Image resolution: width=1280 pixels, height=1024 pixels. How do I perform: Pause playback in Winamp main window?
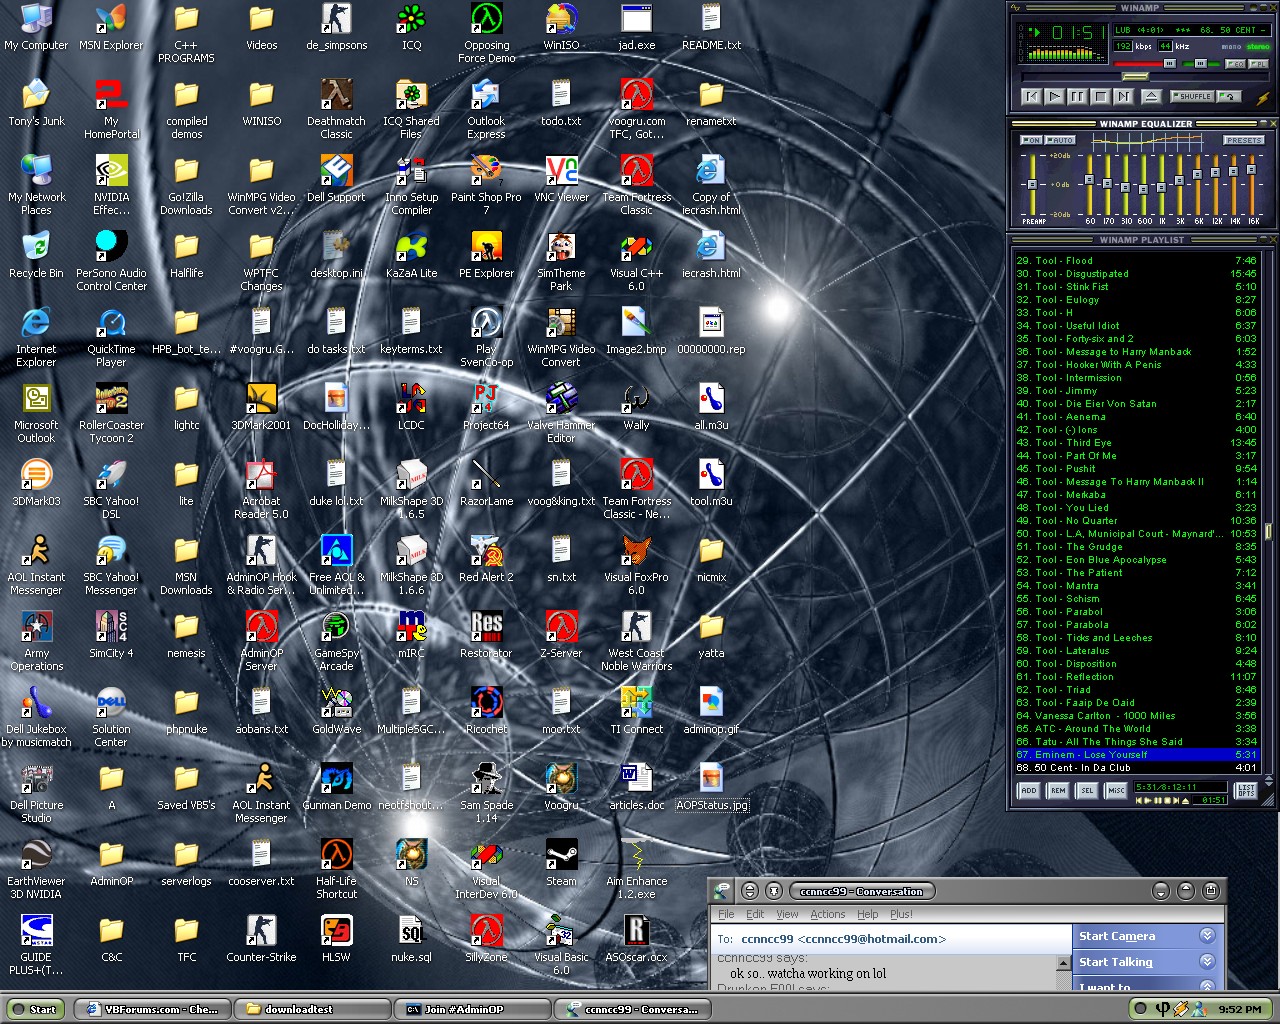[1078, 97]
